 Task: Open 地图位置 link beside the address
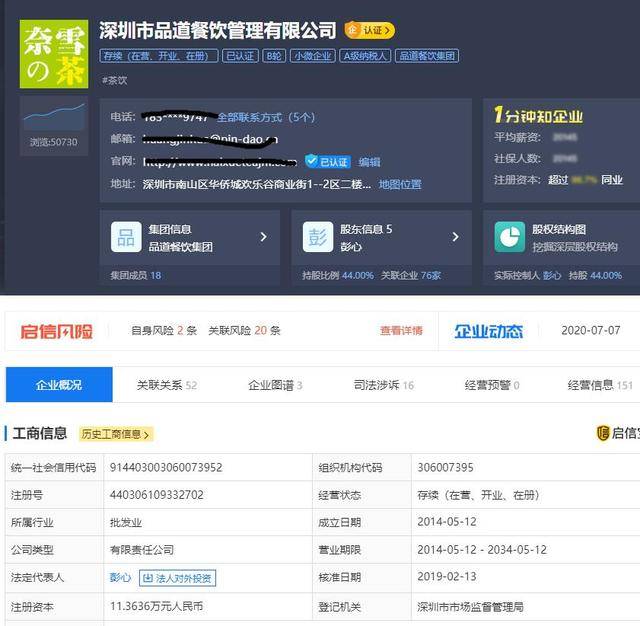400,184
